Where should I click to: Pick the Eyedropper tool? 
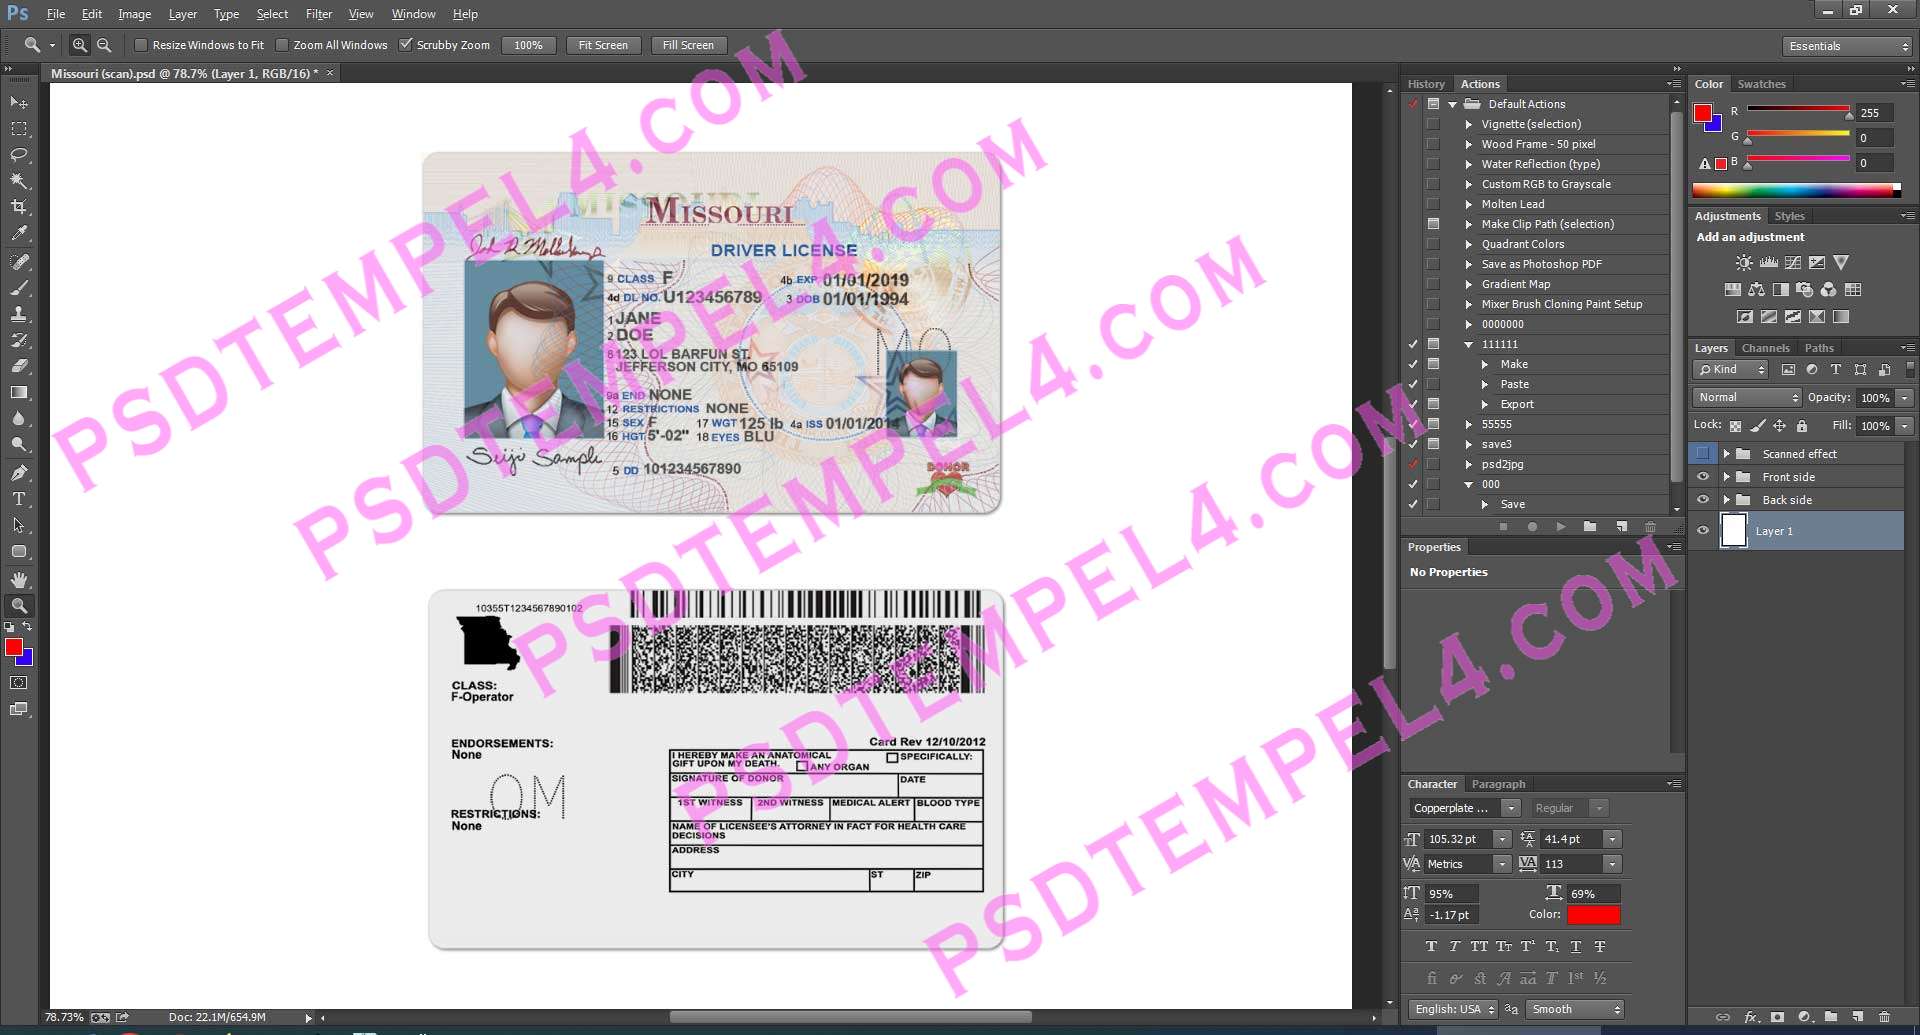click(x=19, y=233)
